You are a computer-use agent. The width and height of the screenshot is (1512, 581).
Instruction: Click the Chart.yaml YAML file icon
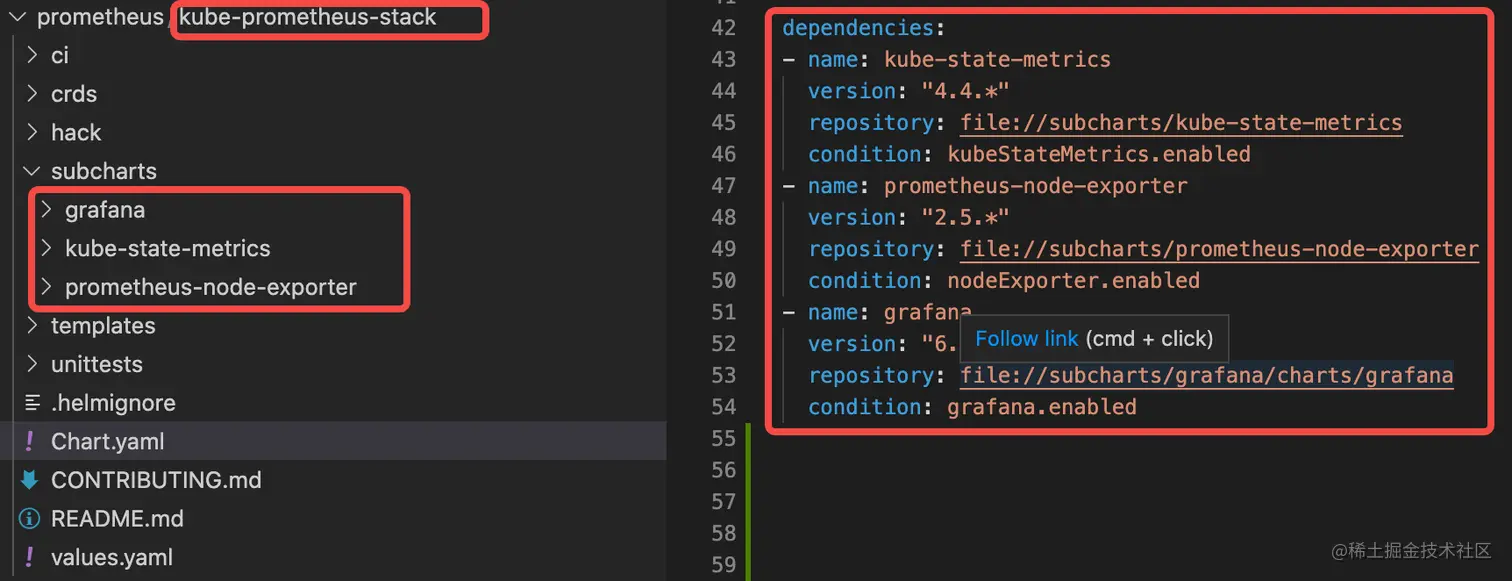click(x=30, y=441)
